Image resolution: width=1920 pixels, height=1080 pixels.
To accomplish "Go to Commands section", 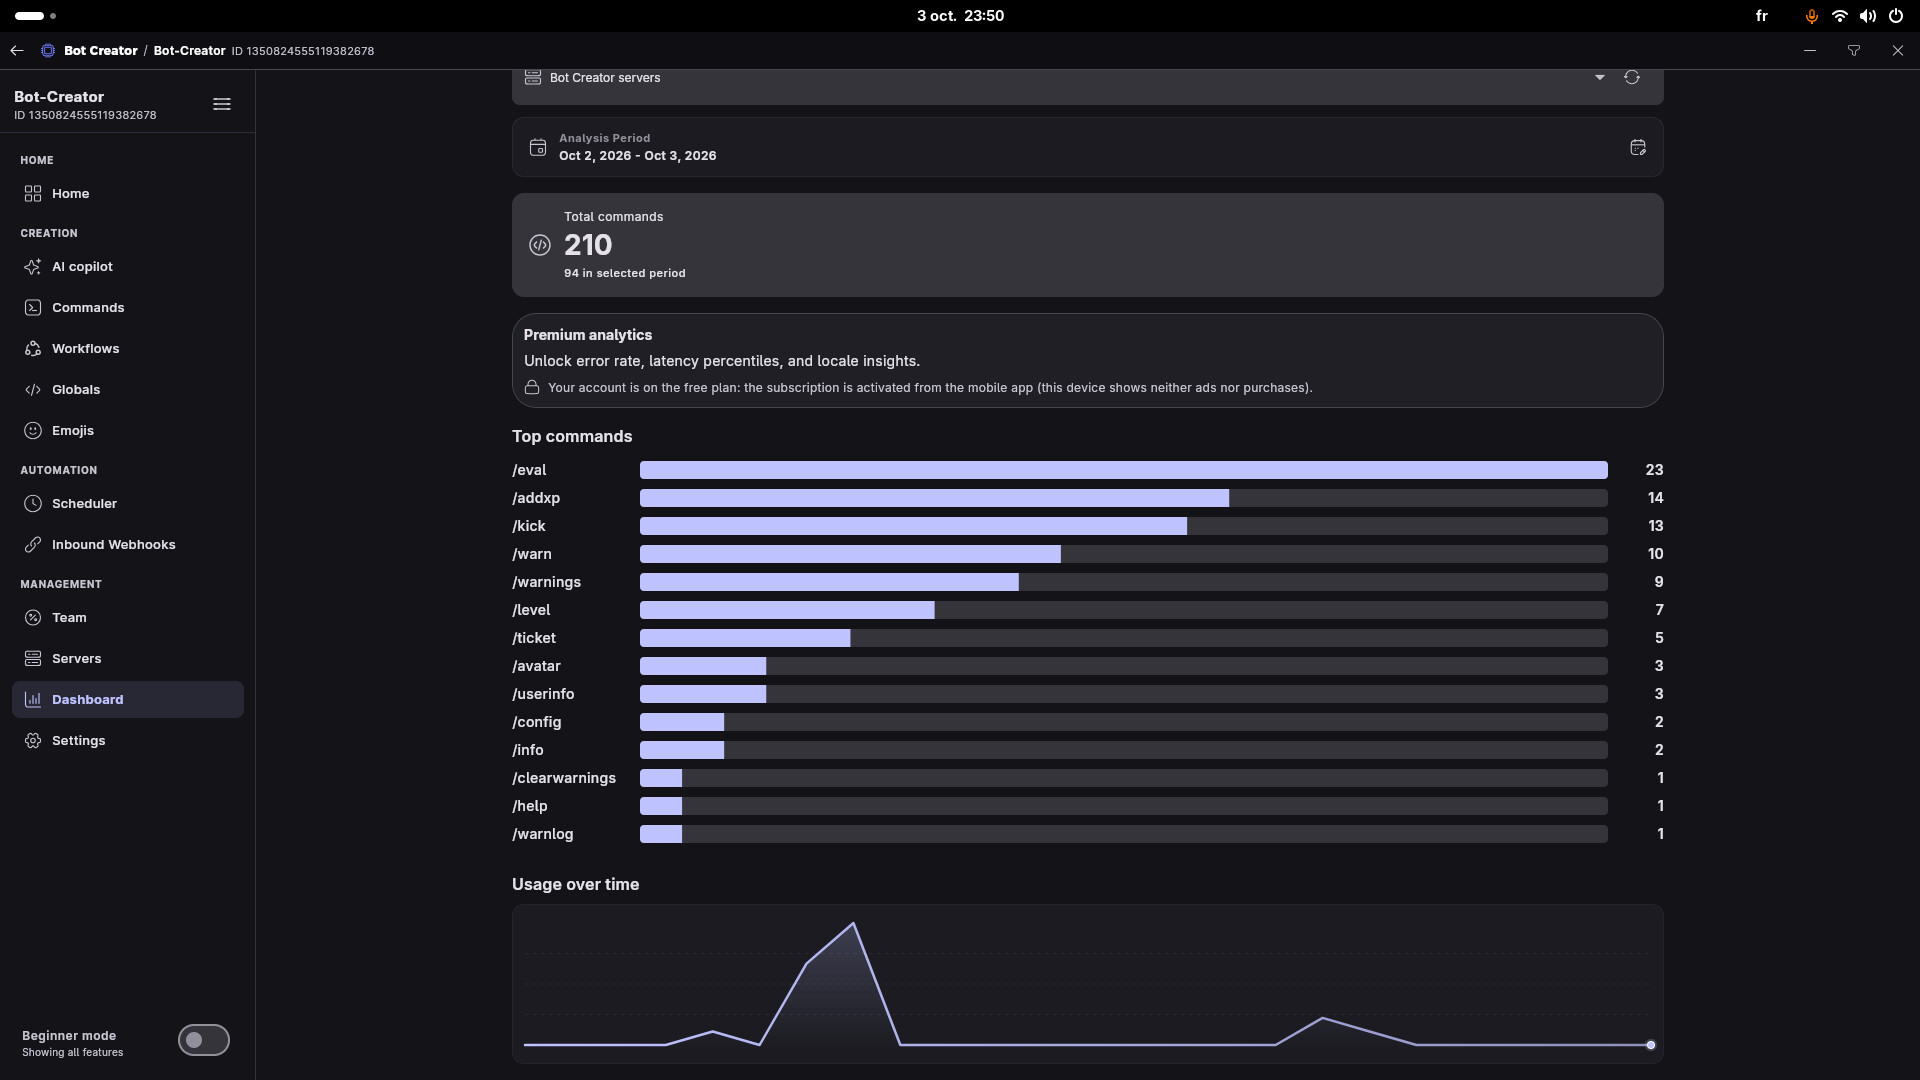I will (128, 308).
